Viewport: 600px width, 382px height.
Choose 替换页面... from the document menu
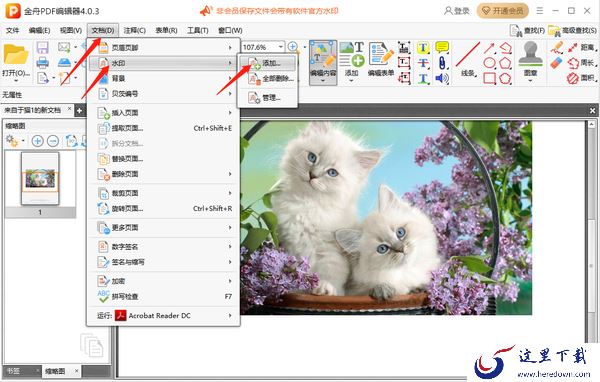[164, 159]
